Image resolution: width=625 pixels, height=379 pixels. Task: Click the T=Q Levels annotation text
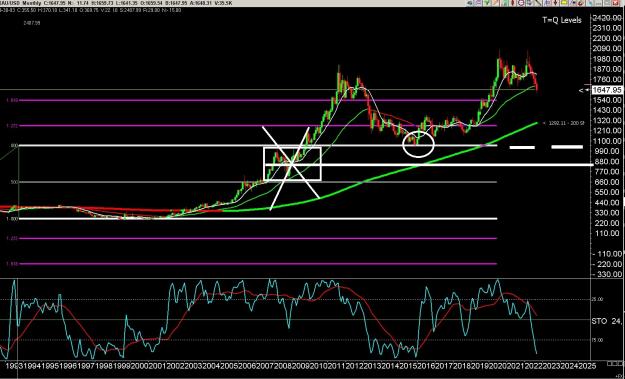561,20
